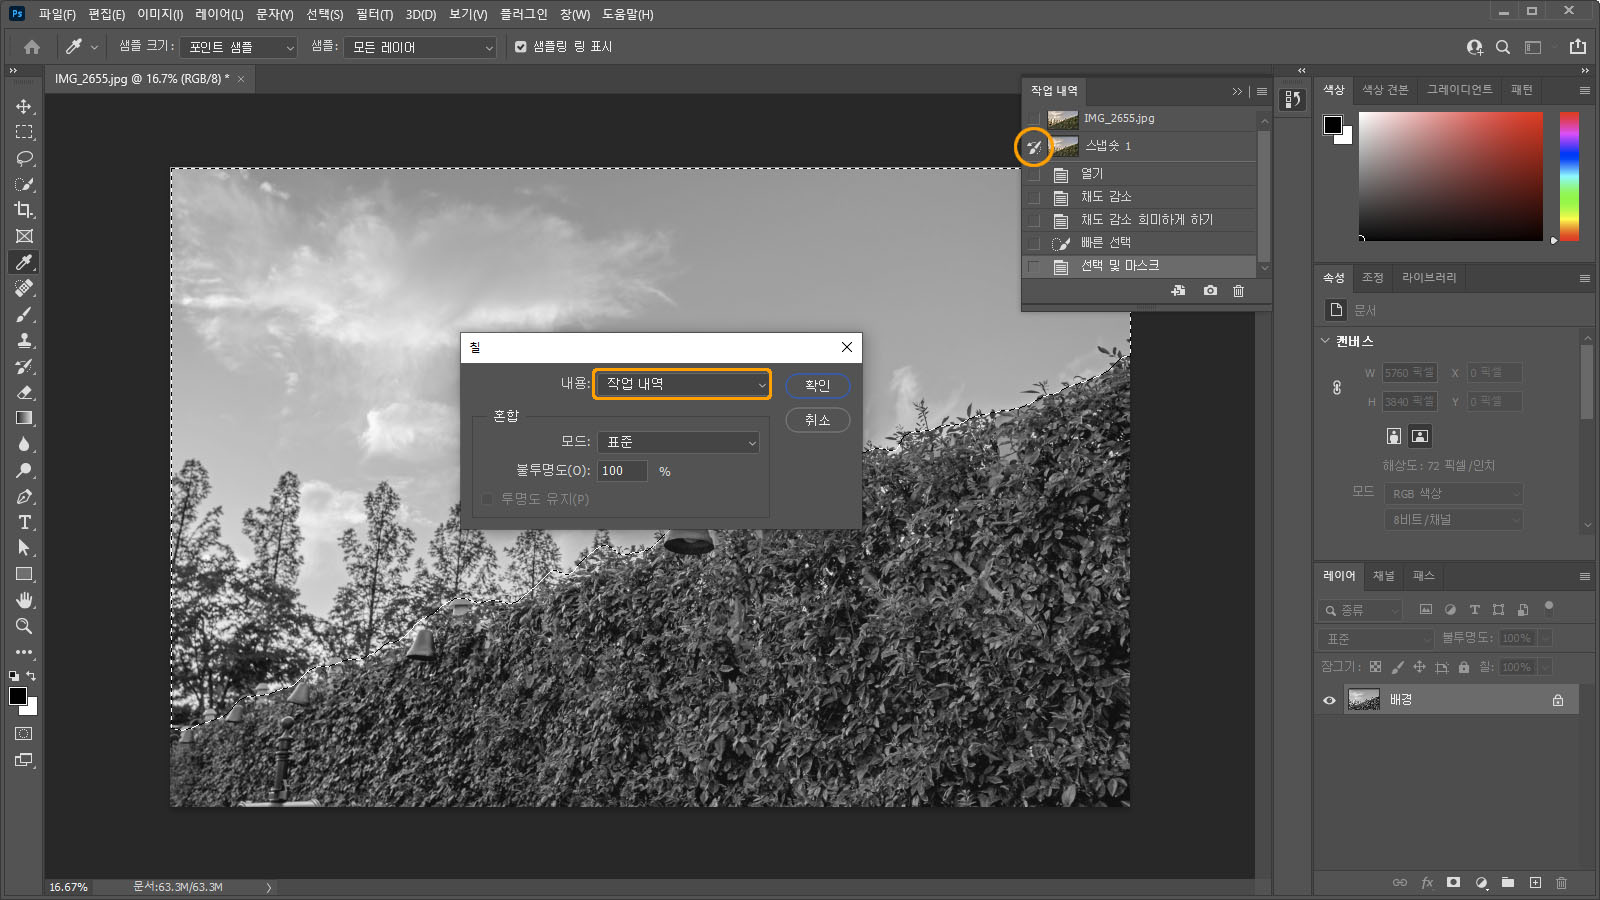Close the Fill dialog with X
The image size is (1600, 900).
pos(847,347)
